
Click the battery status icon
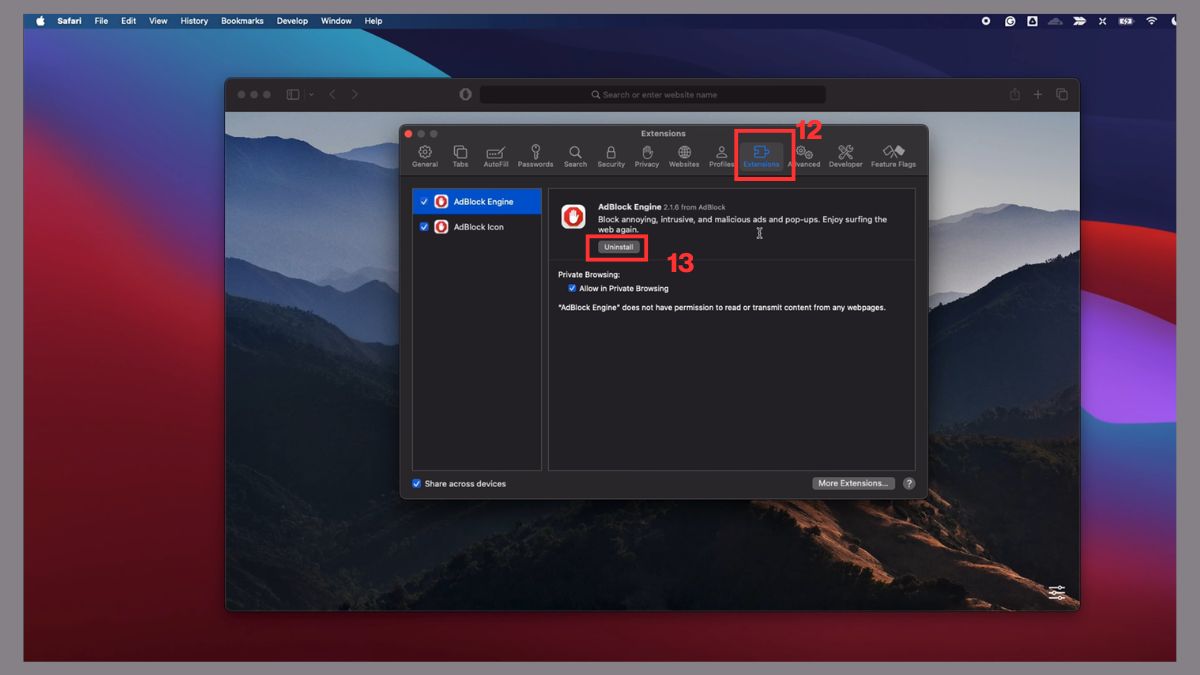(x=1127, y=21)
